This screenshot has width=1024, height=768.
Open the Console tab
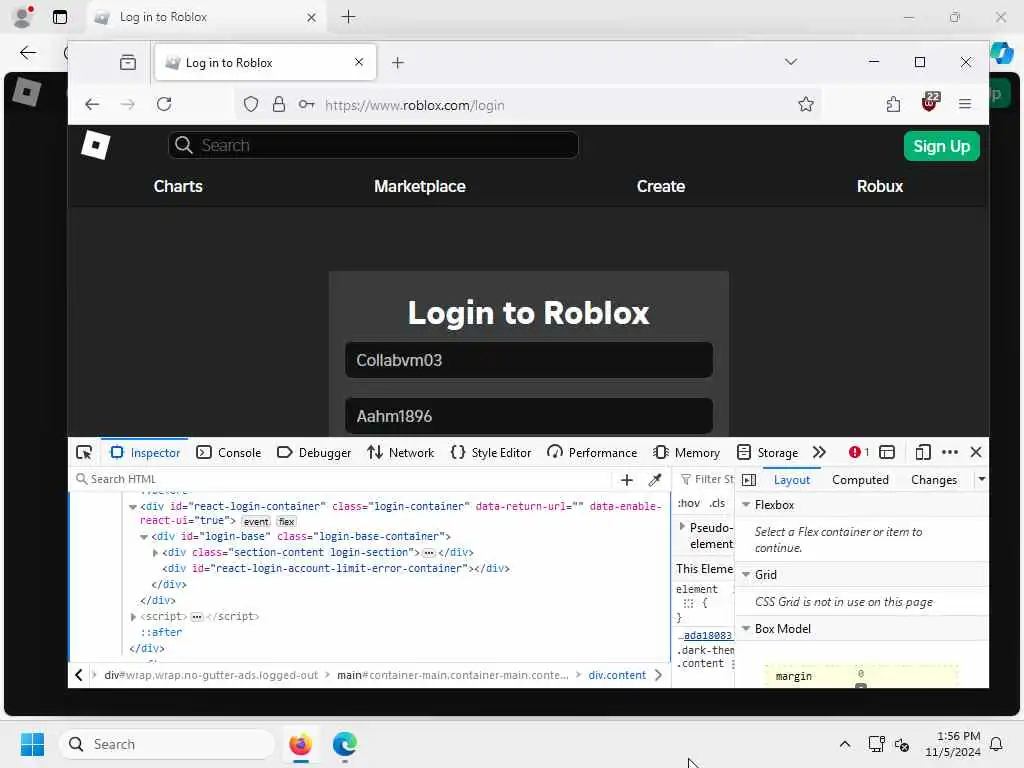[x=229, y=453]
